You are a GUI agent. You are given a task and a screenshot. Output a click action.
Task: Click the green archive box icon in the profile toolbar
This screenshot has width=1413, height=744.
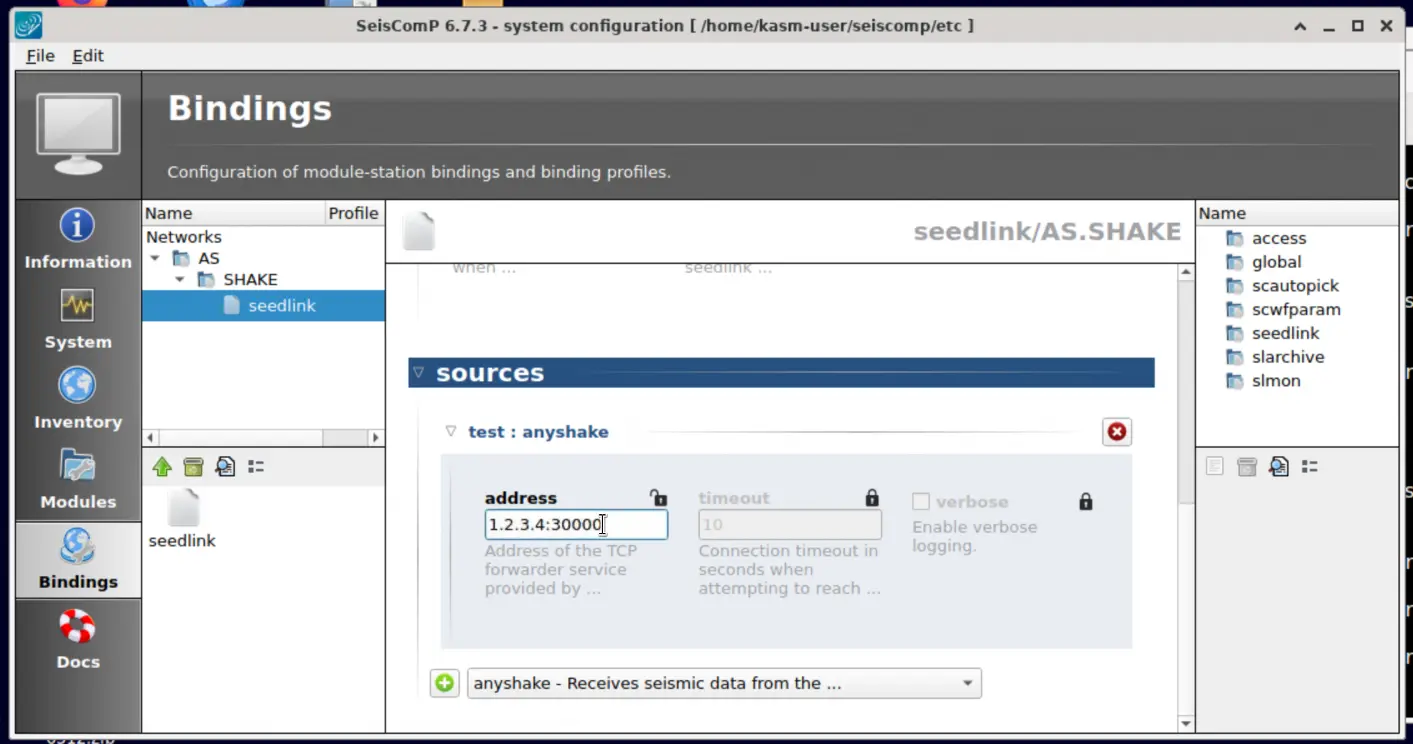click(193, 467)
